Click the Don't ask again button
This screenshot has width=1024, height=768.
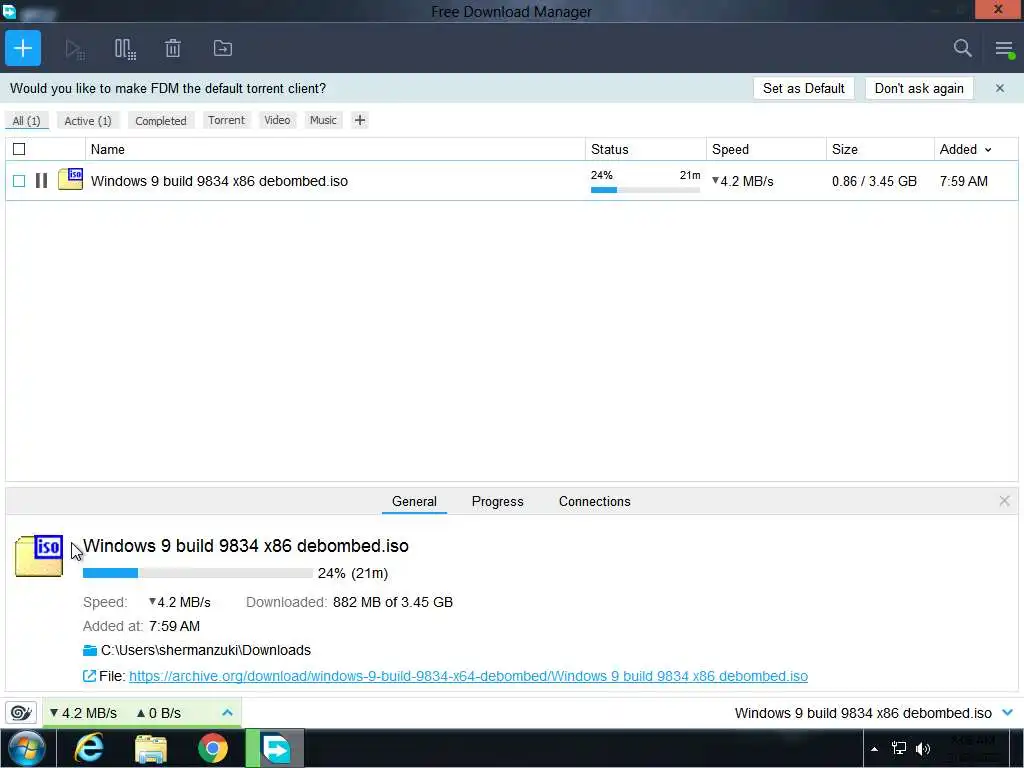coord(919,88)
